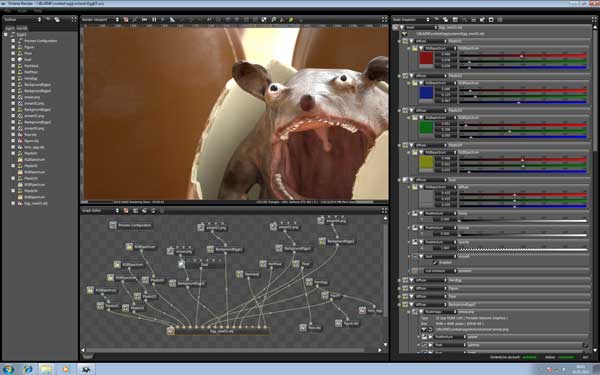
Task: Click the red value field of Plastic01
Action: point(445,54)
